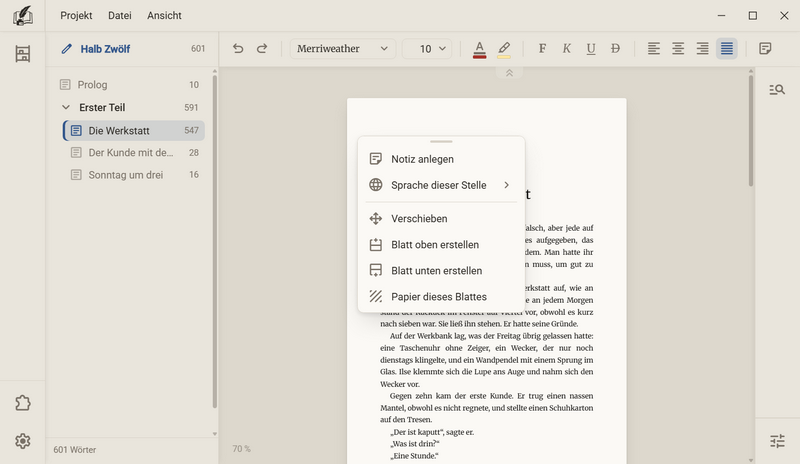Click the move arrows icon by Verschieben
Viewport: 800px width, 464px height.
pos(376,218)
